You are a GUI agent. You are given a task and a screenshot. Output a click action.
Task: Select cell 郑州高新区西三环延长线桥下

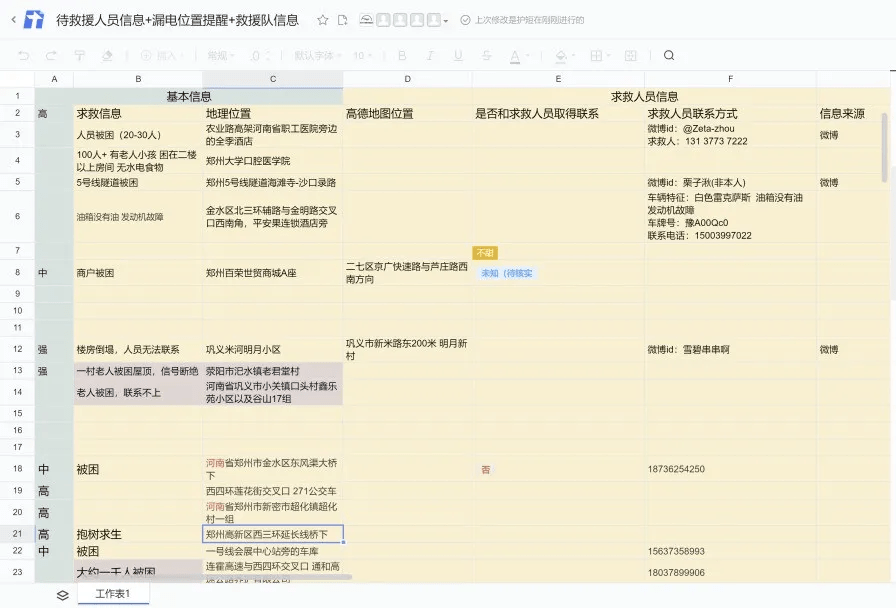click(x=273, y=534)
